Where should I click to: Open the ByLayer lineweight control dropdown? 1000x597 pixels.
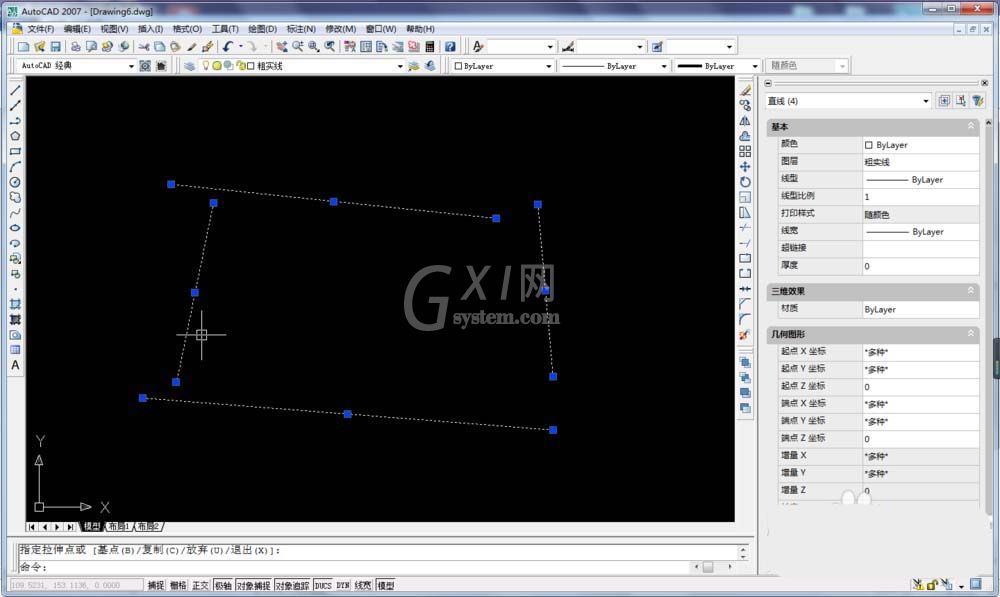pyautogui.click(x=755, y=66)
